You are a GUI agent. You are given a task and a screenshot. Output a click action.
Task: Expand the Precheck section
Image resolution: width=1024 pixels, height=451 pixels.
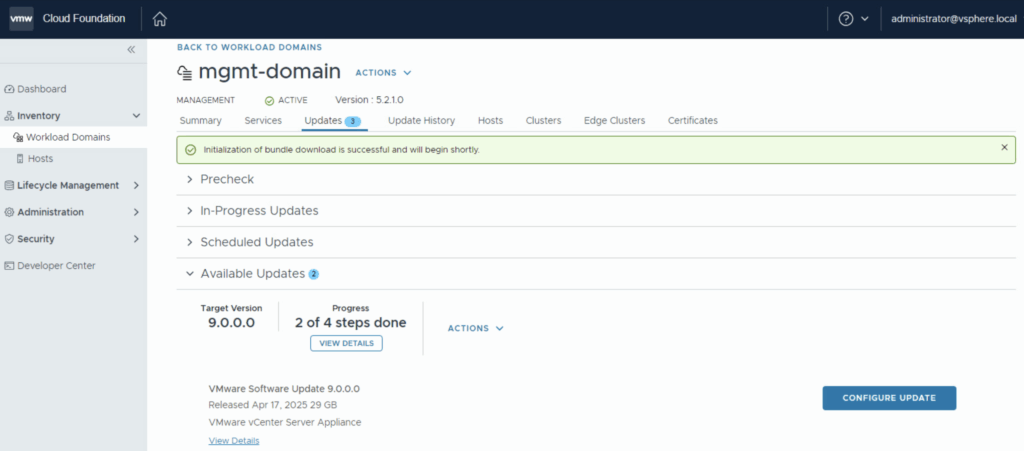[191, 180]
